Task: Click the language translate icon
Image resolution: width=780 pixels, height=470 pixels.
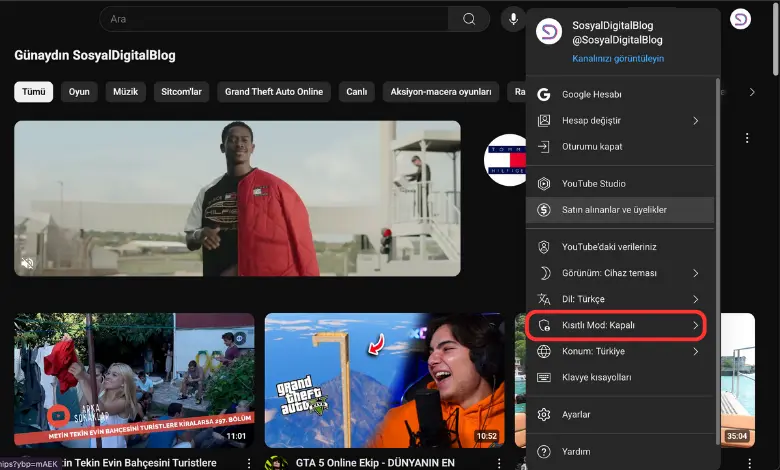Action: pos(544,299)
